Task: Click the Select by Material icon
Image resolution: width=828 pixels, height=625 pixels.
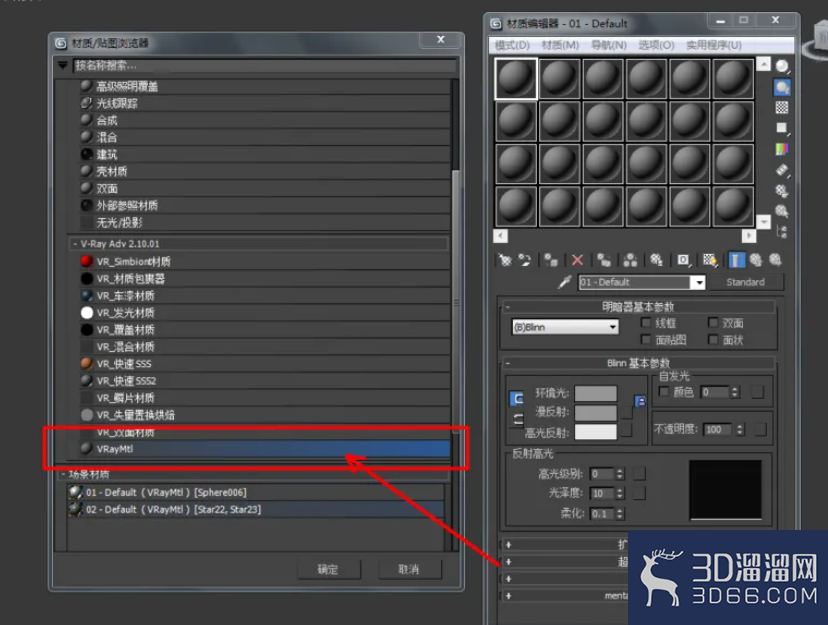Action: point(782,211)
